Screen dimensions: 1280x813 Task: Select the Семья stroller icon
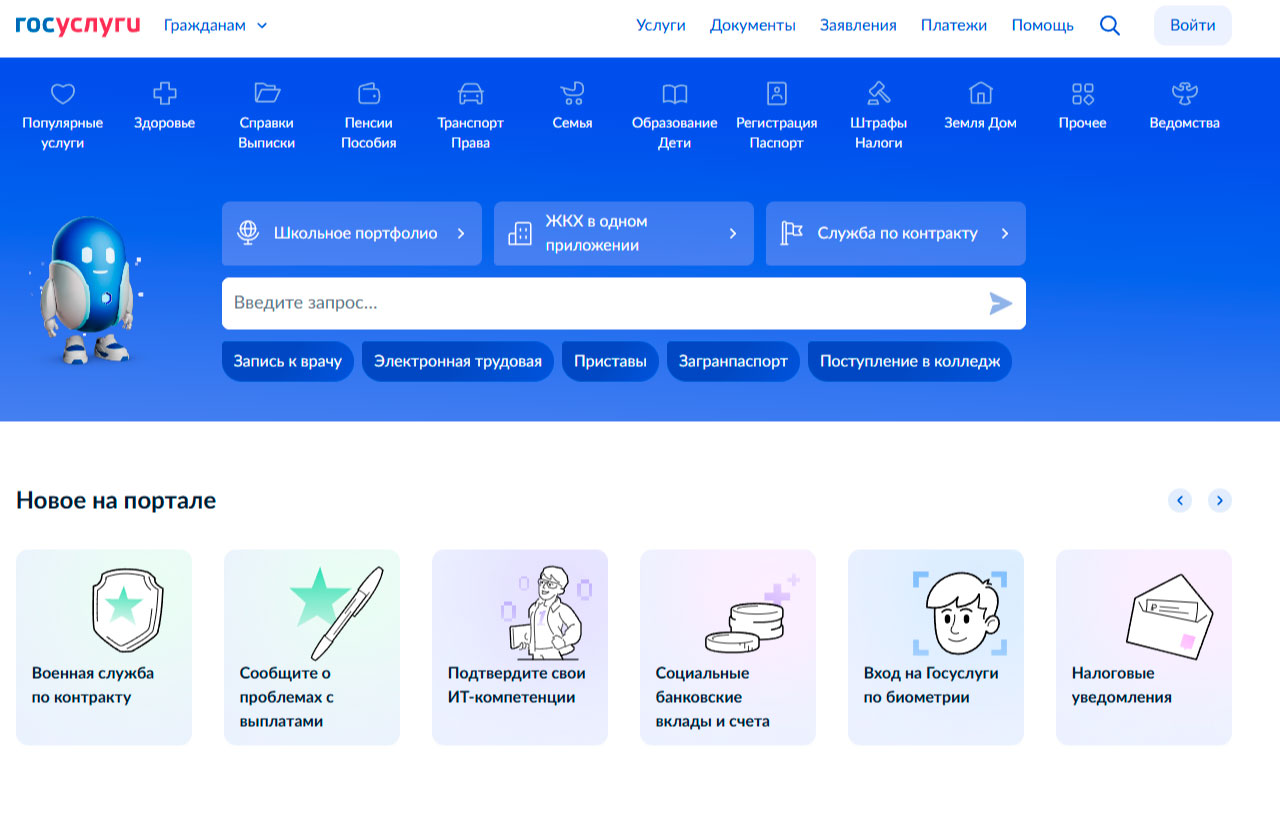pyautogui.click(x=573, y=94)
